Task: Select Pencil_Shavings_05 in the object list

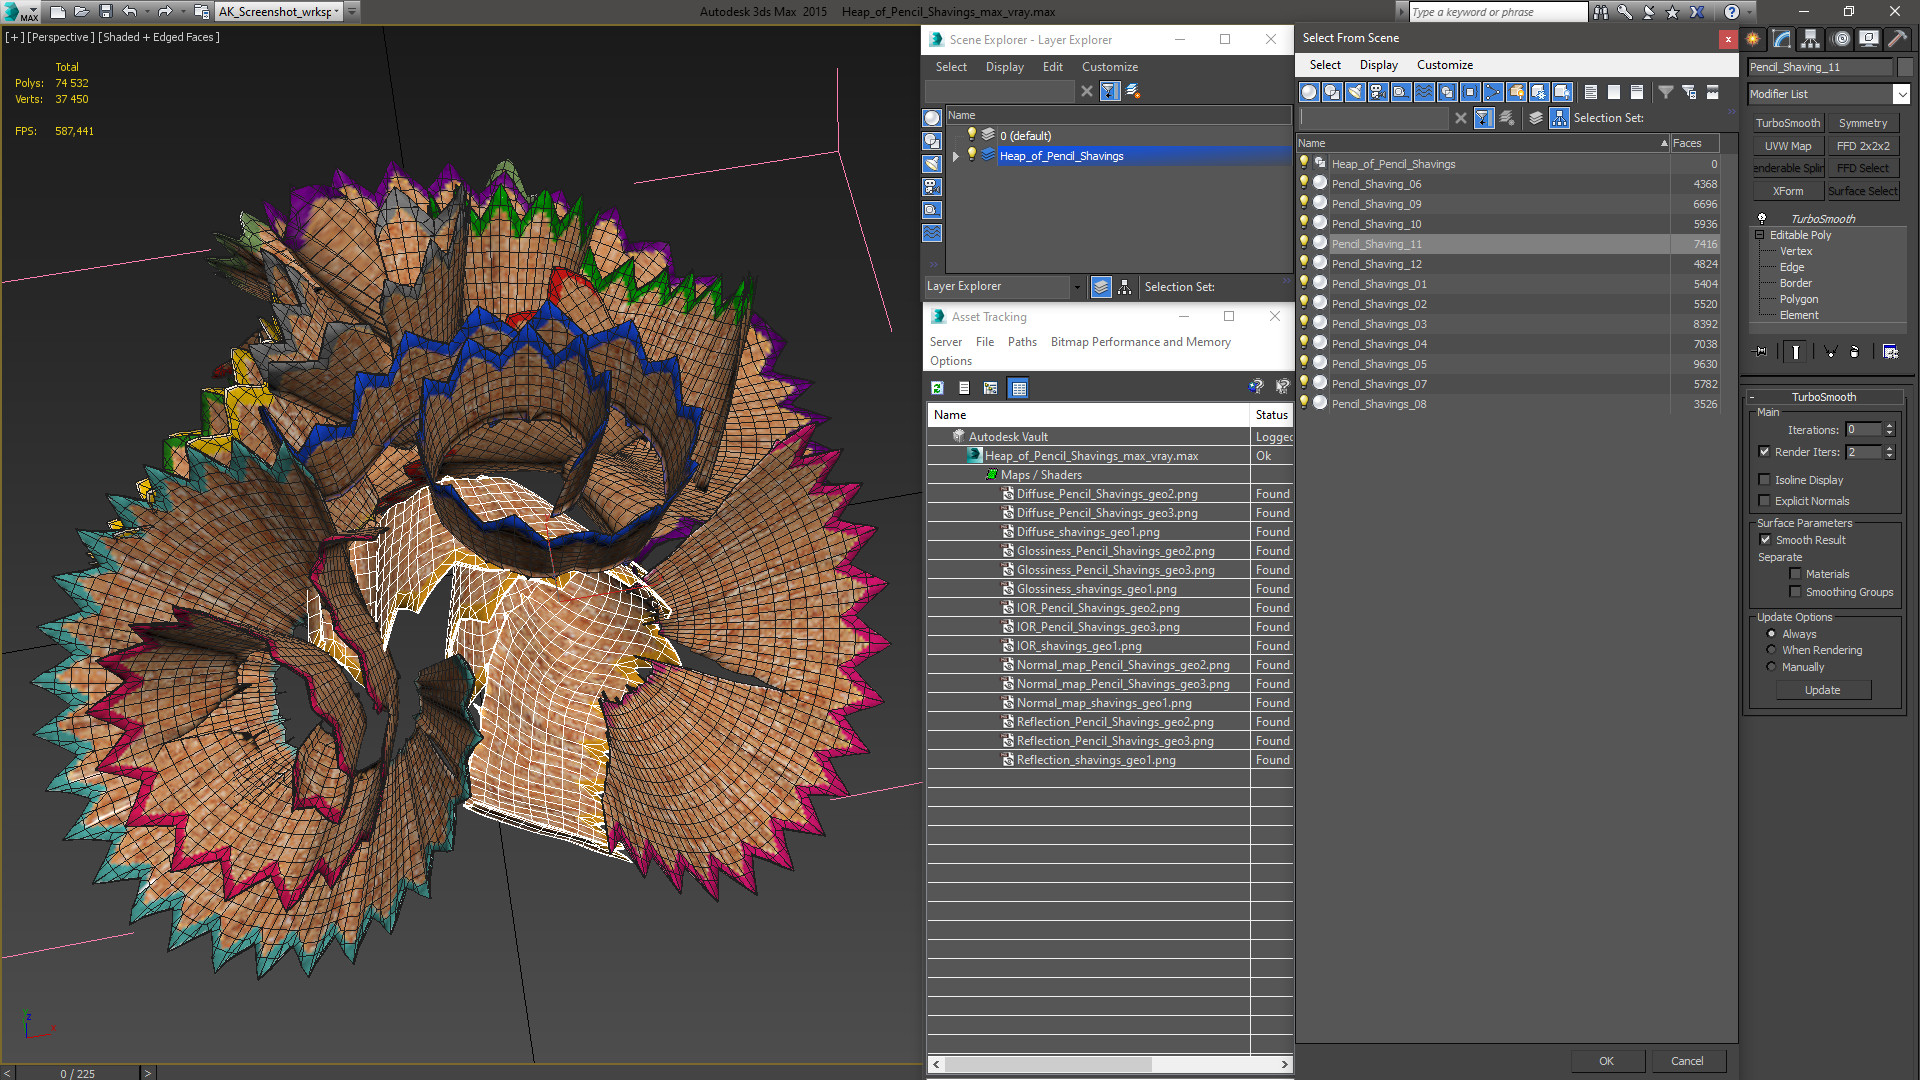Action: point(1378,364)
